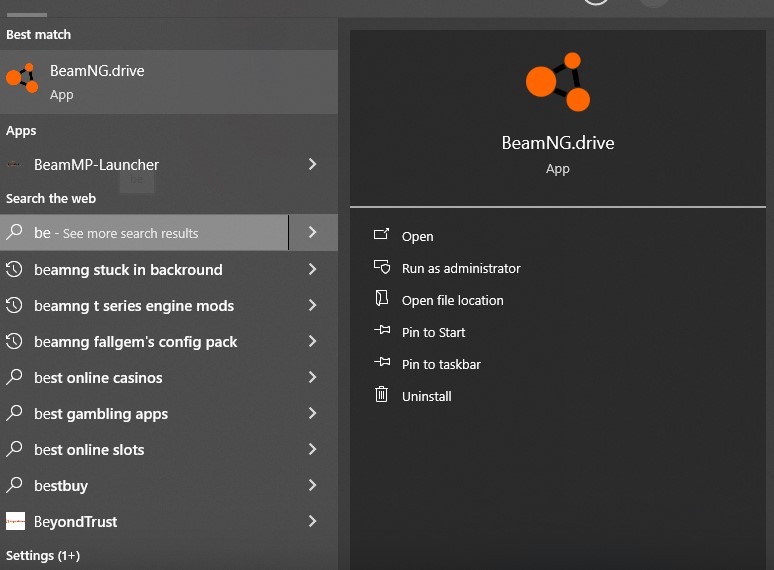Click the Open file location icon
This screenshot has height=570, width=774.
pyautogui.click(x=381, y=299)
